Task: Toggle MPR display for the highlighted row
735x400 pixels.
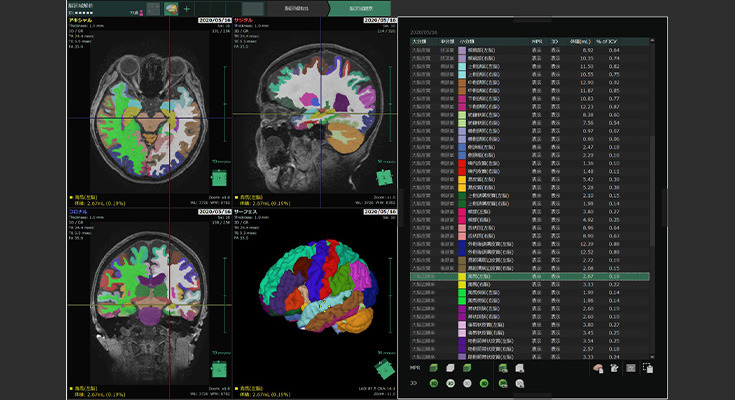Action: coord(535,276)
